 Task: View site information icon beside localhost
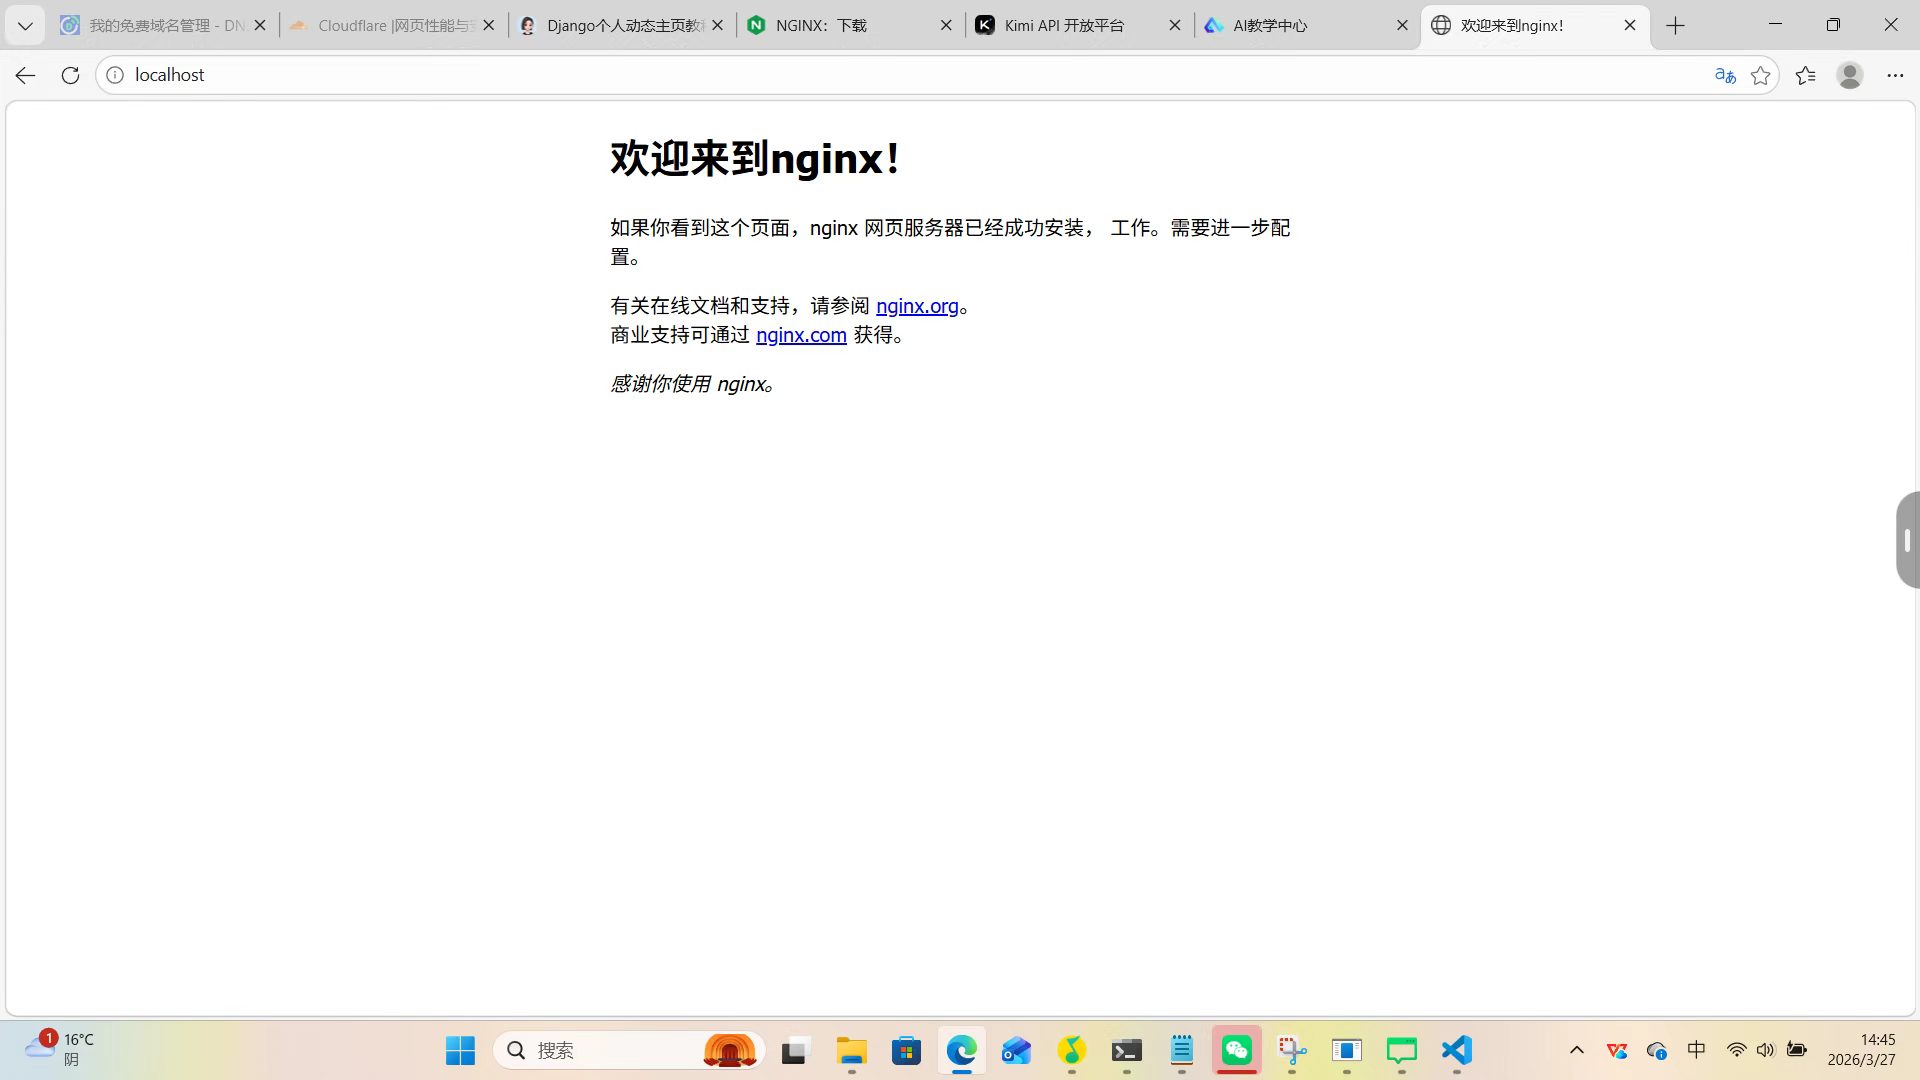pos(115,75)
